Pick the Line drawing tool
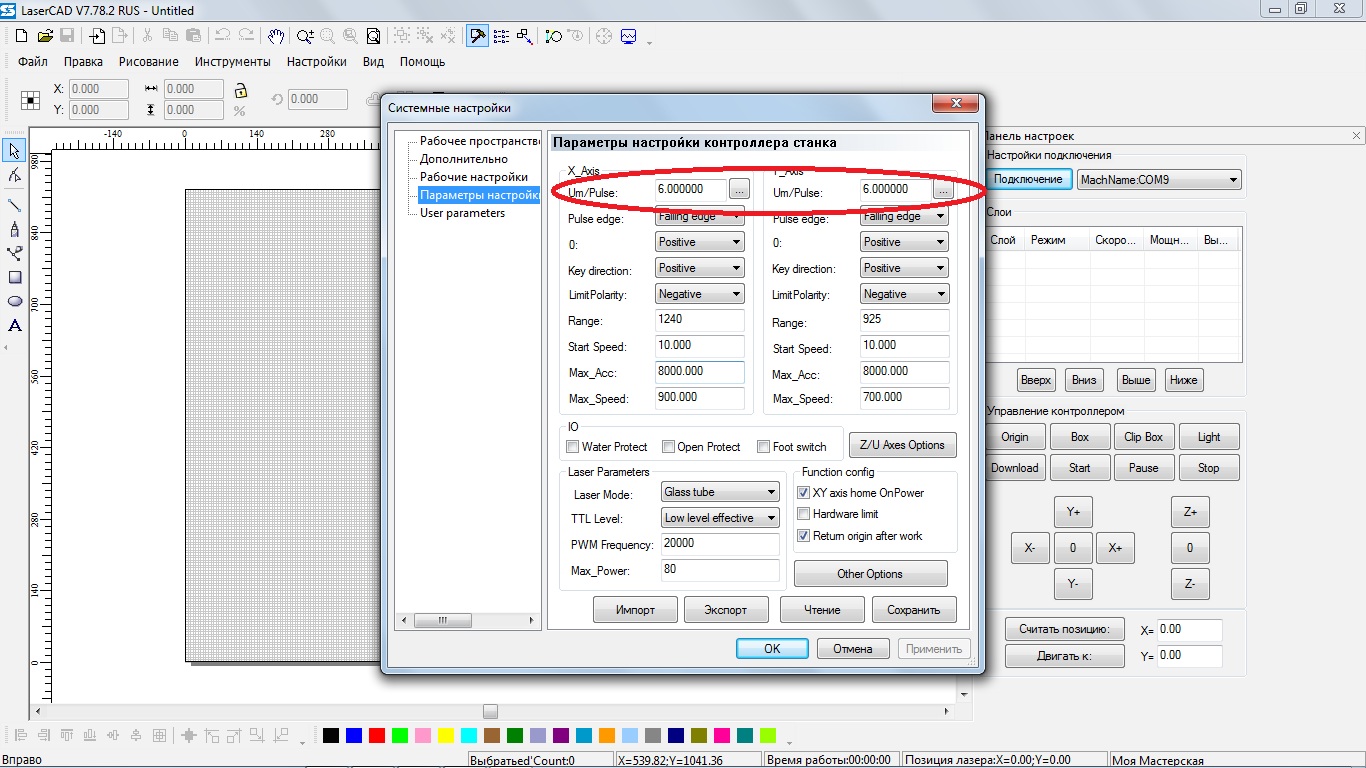This screenshot has height=768, width=1366. coord(15,204)
